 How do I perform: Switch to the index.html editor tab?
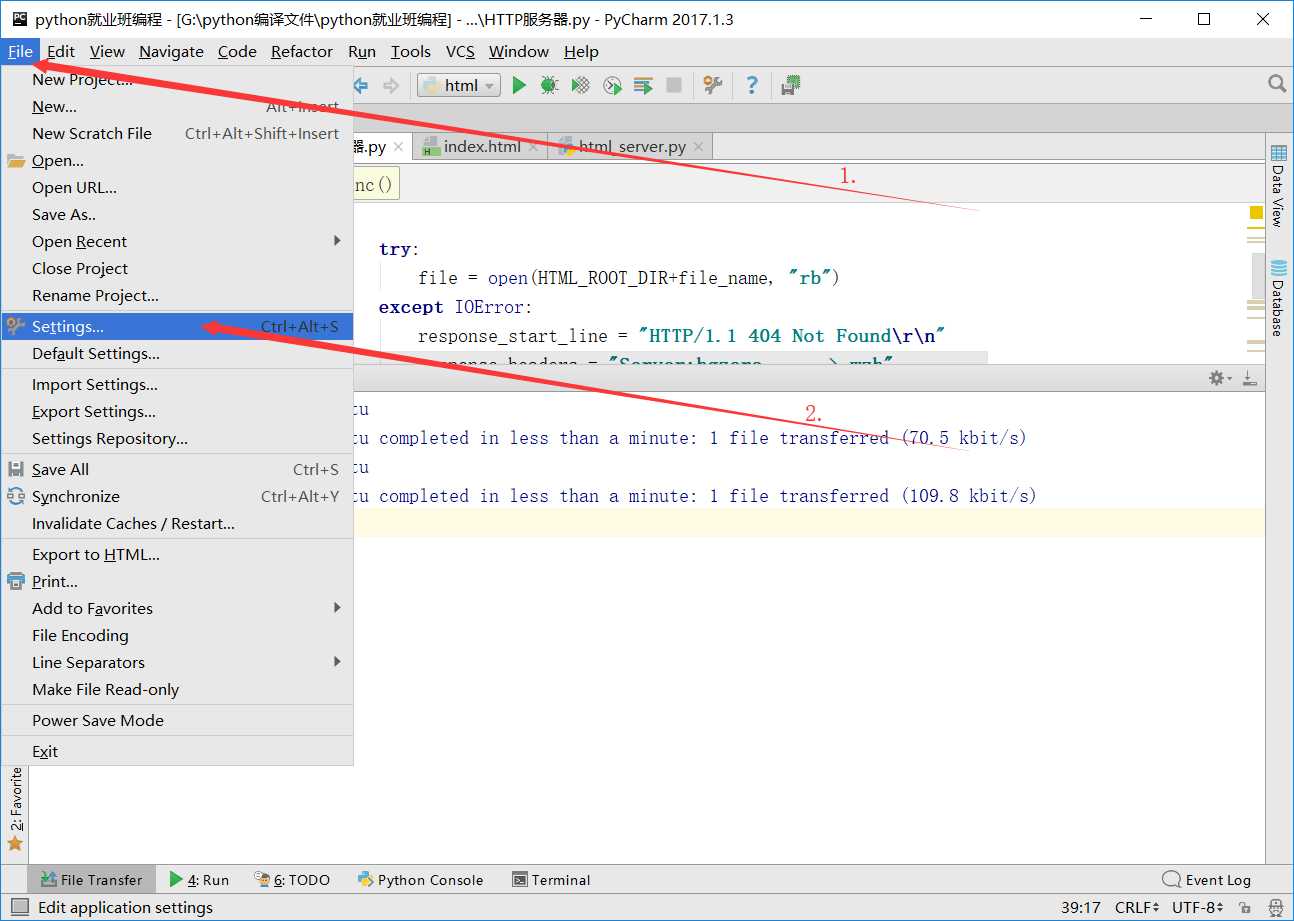(482, 147)
